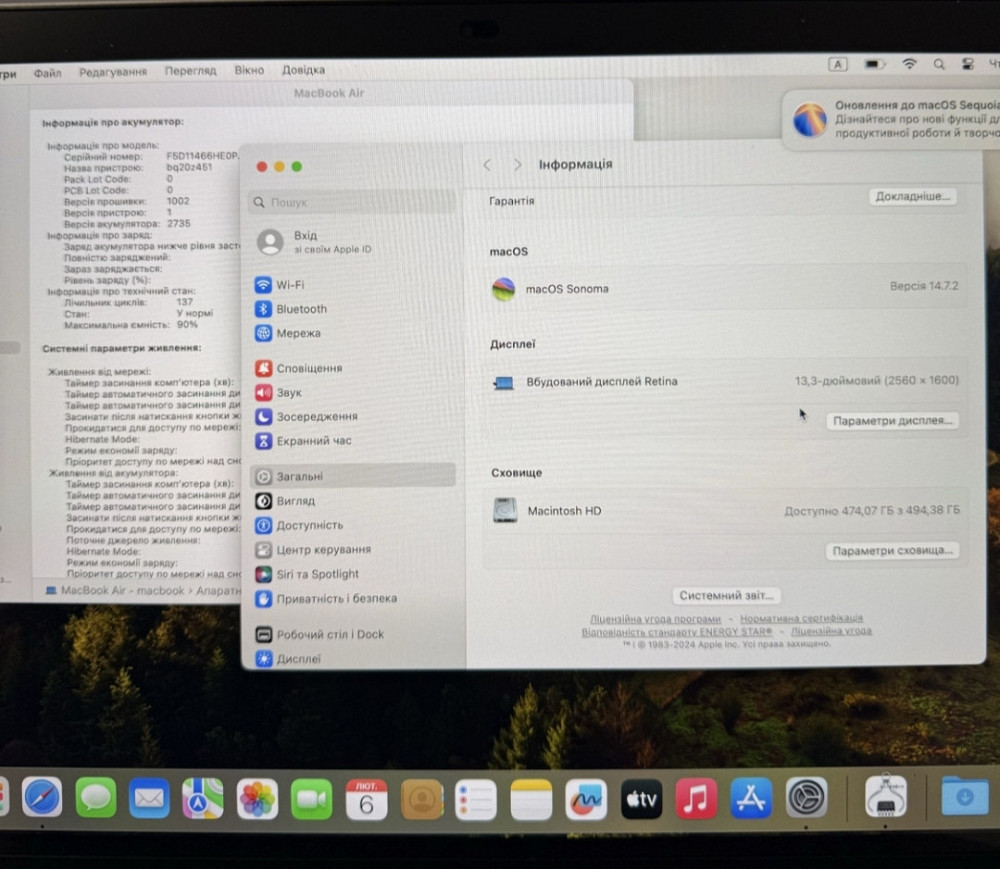Open Music app from the Dock
This screenshot has width=1000, height=869.
(696, 798)
